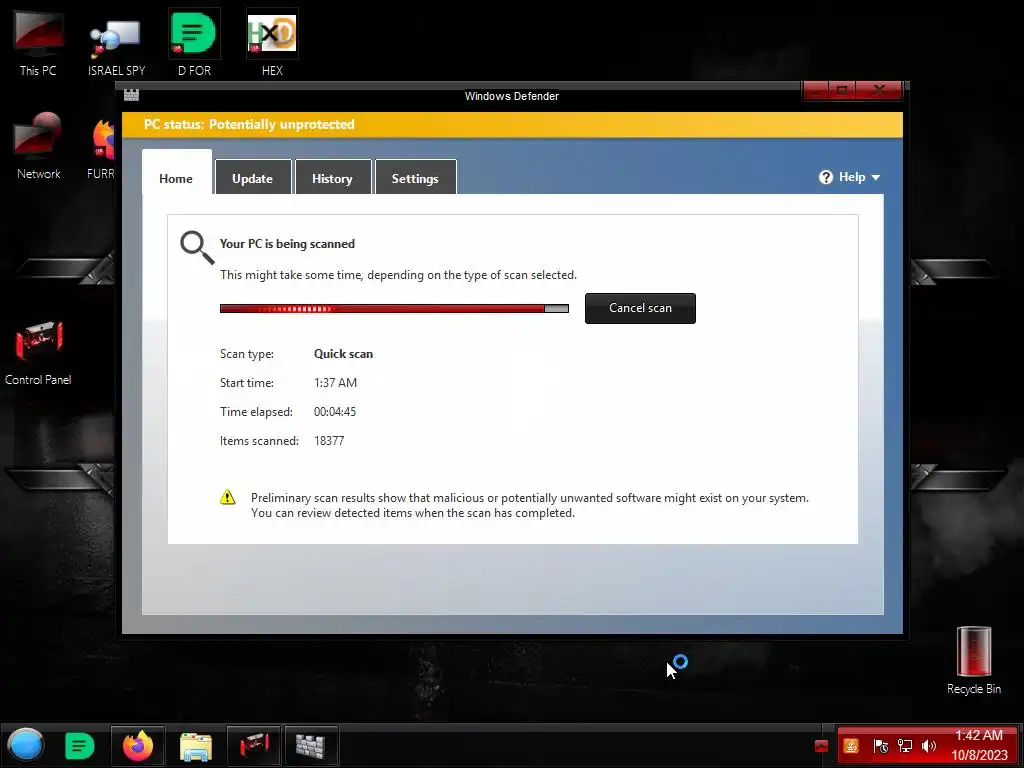This screenshot has height=768, width=1024.
Task: Click the Cancel scan button
Action: pyautogui.click(x=640, y=308)
